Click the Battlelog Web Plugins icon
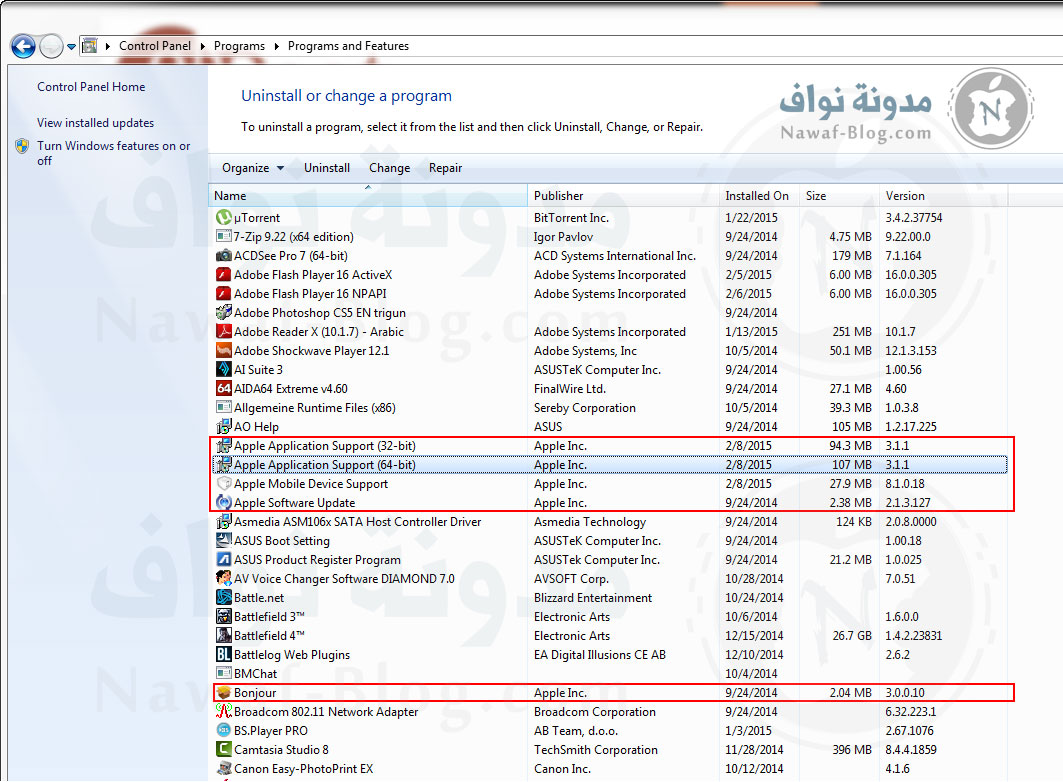This screenshot has height=782, width=1063. (x=224, y=655)
